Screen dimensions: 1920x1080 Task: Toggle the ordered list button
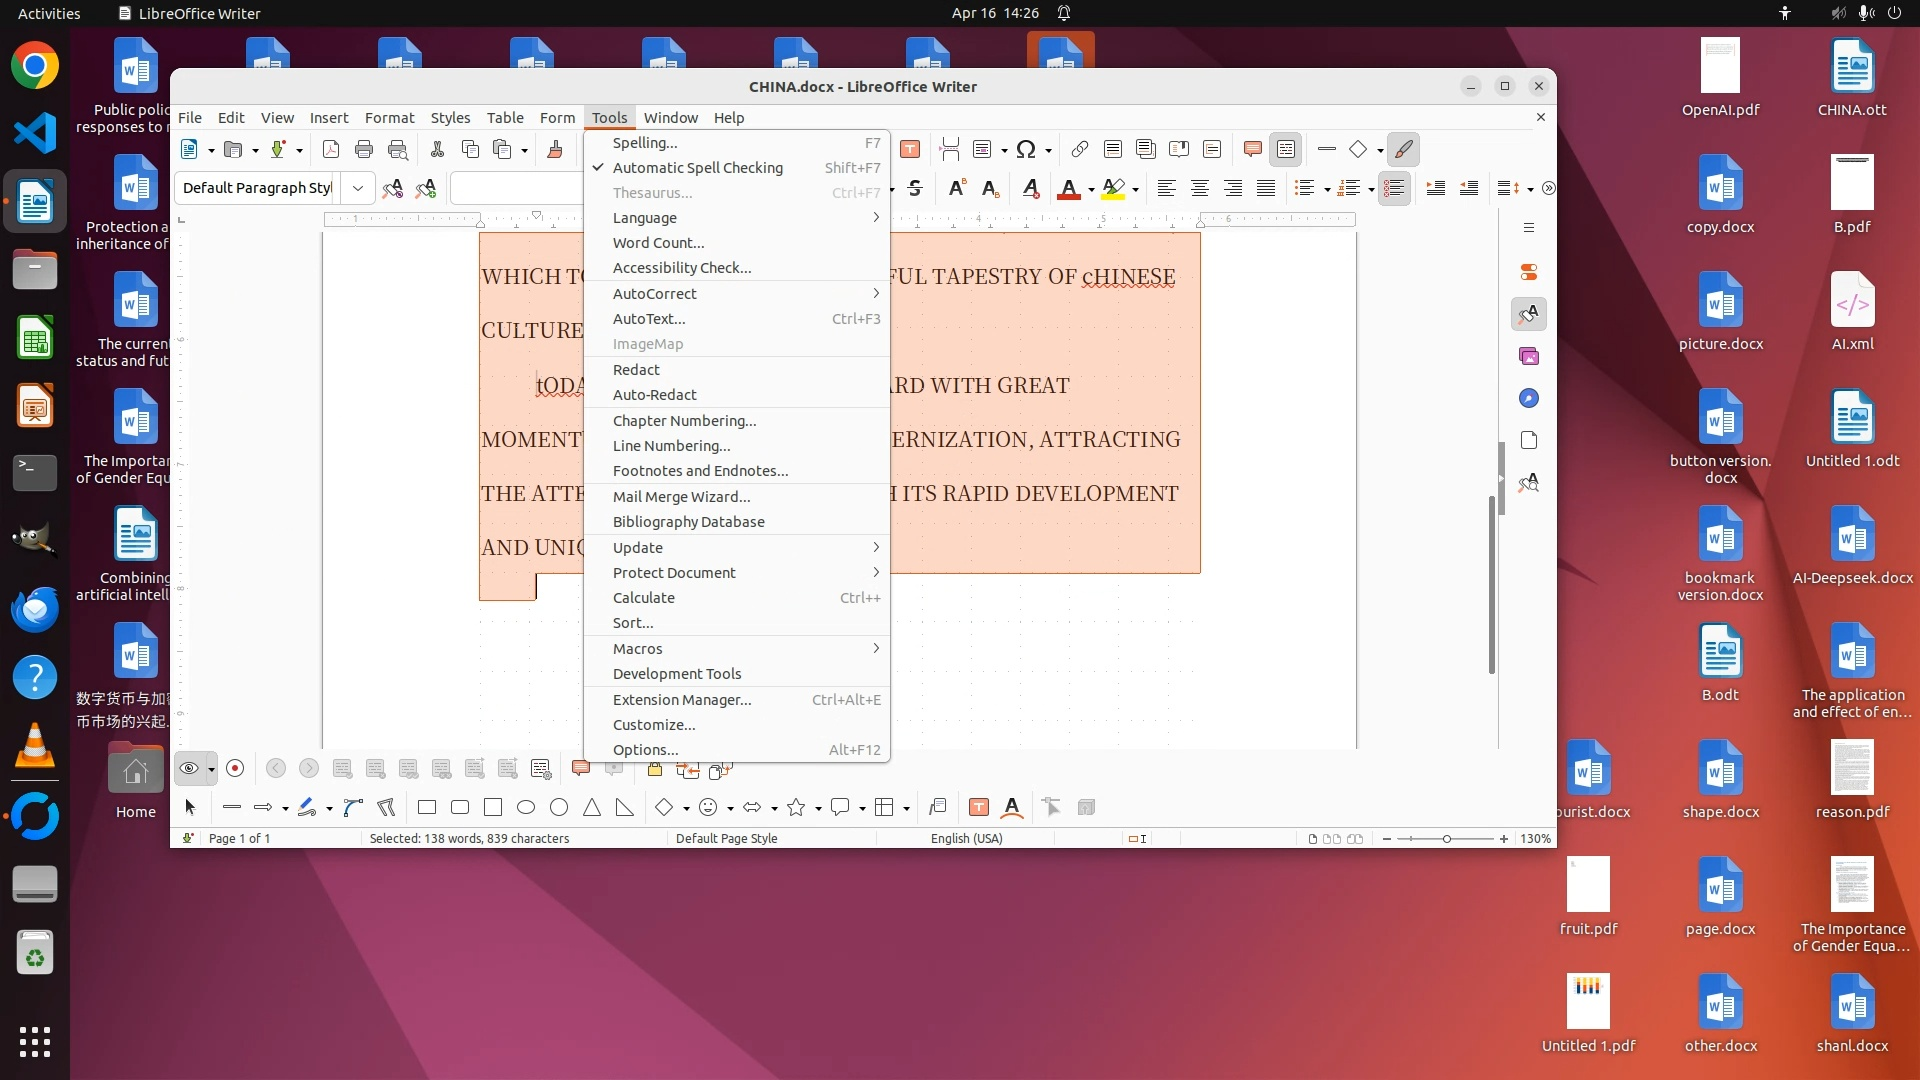(x=1349, y=188)
